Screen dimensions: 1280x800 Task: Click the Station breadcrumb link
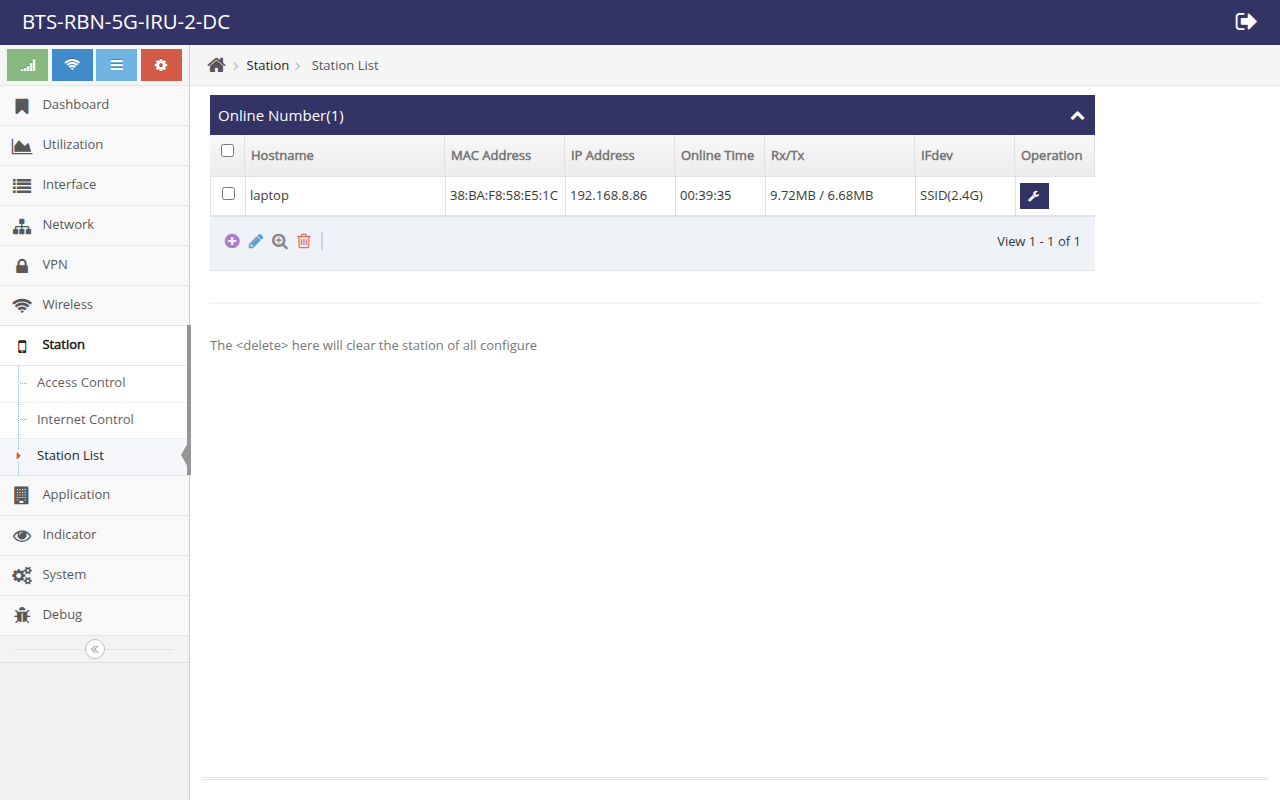click(267, 65)
